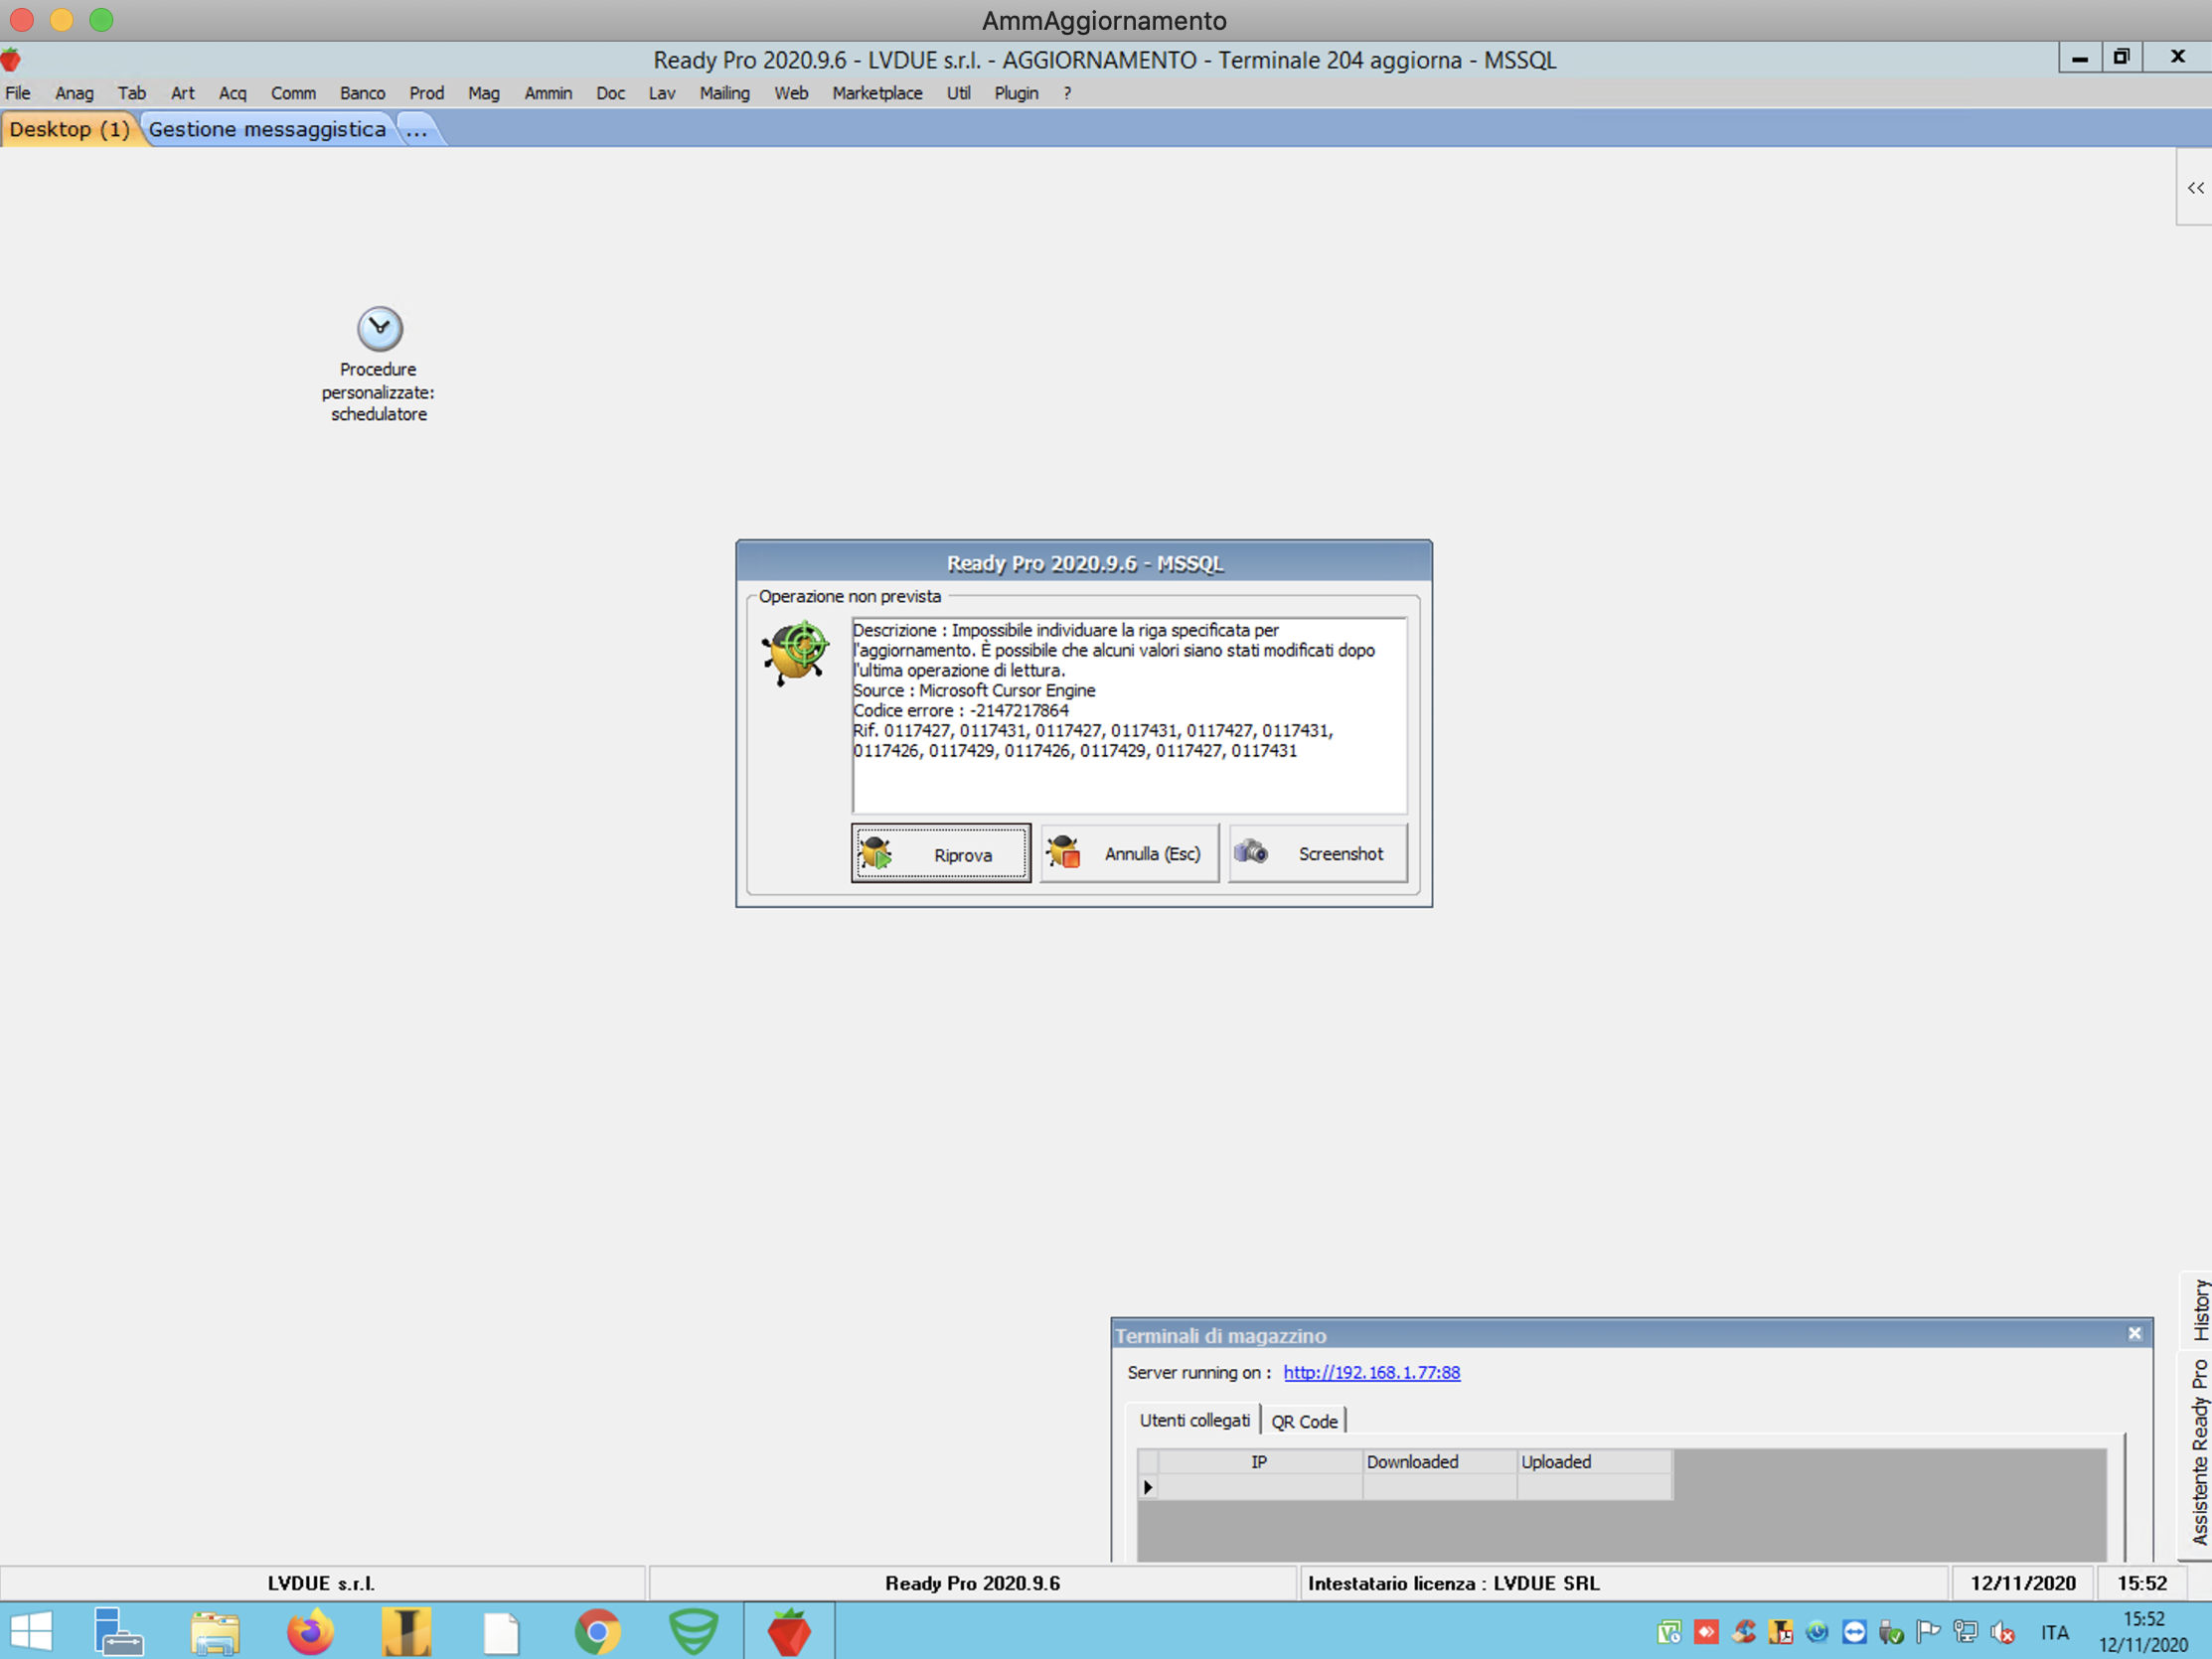The image size is (2212, 1659).
Task: Click Intestatario licenza : LVDUE SRL
Action: [1453, 1583]
